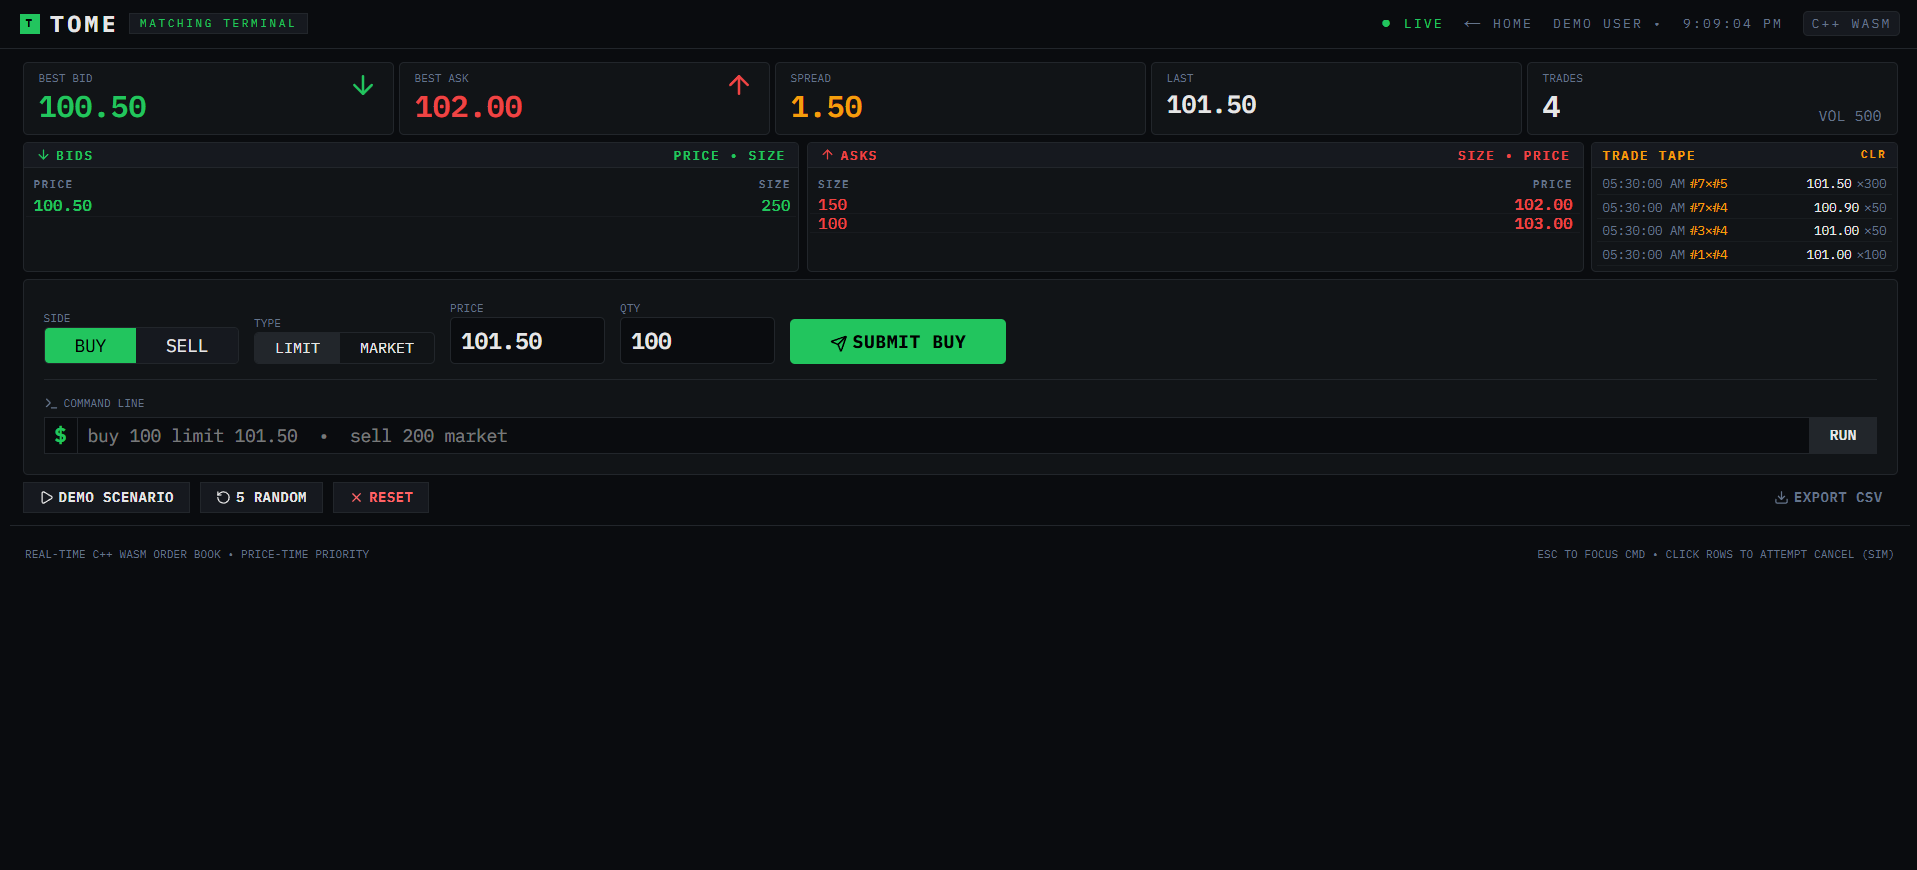Viewport: 1917px width, 870px height.
Task: Click the price input field showing 101.50
Action: [x=527, y=341]
